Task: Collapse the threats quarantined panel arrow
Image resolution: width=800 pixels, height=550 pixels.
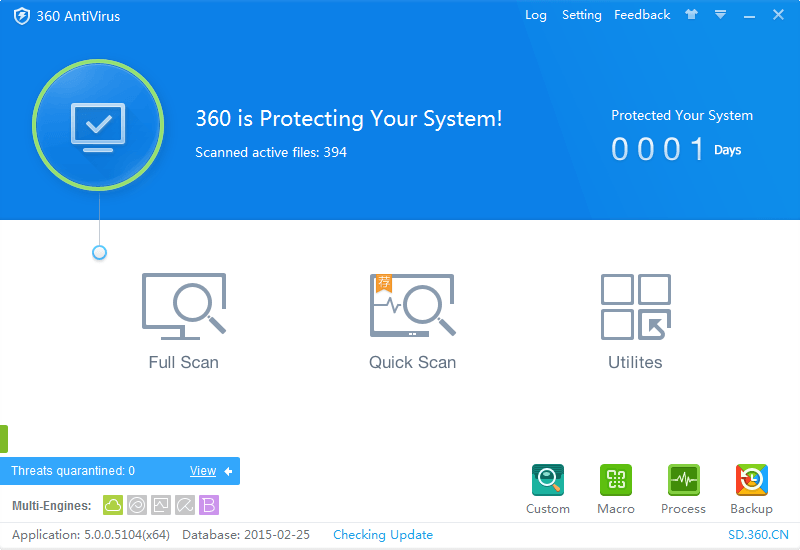Action: [x=228, y=471]
